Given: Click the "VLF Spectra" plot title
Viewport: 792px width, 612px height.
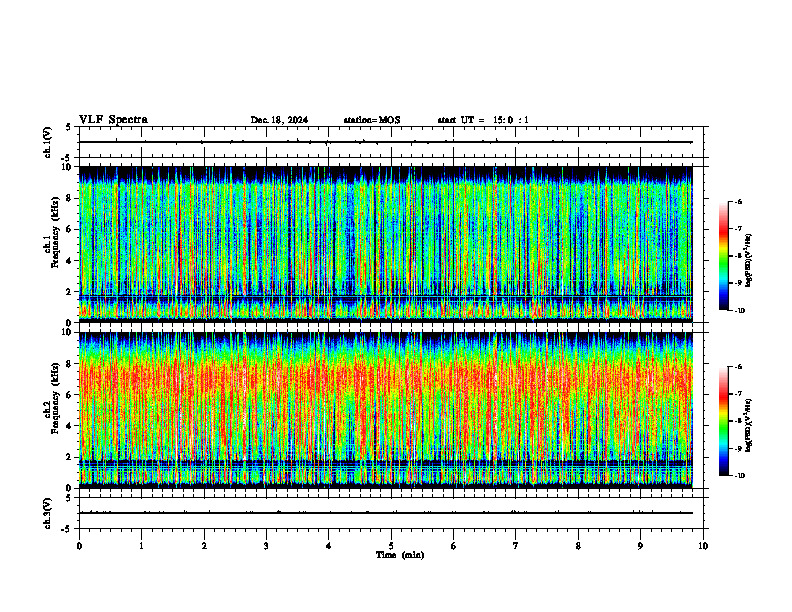Looking at the screenshot, I should (113, 120).
